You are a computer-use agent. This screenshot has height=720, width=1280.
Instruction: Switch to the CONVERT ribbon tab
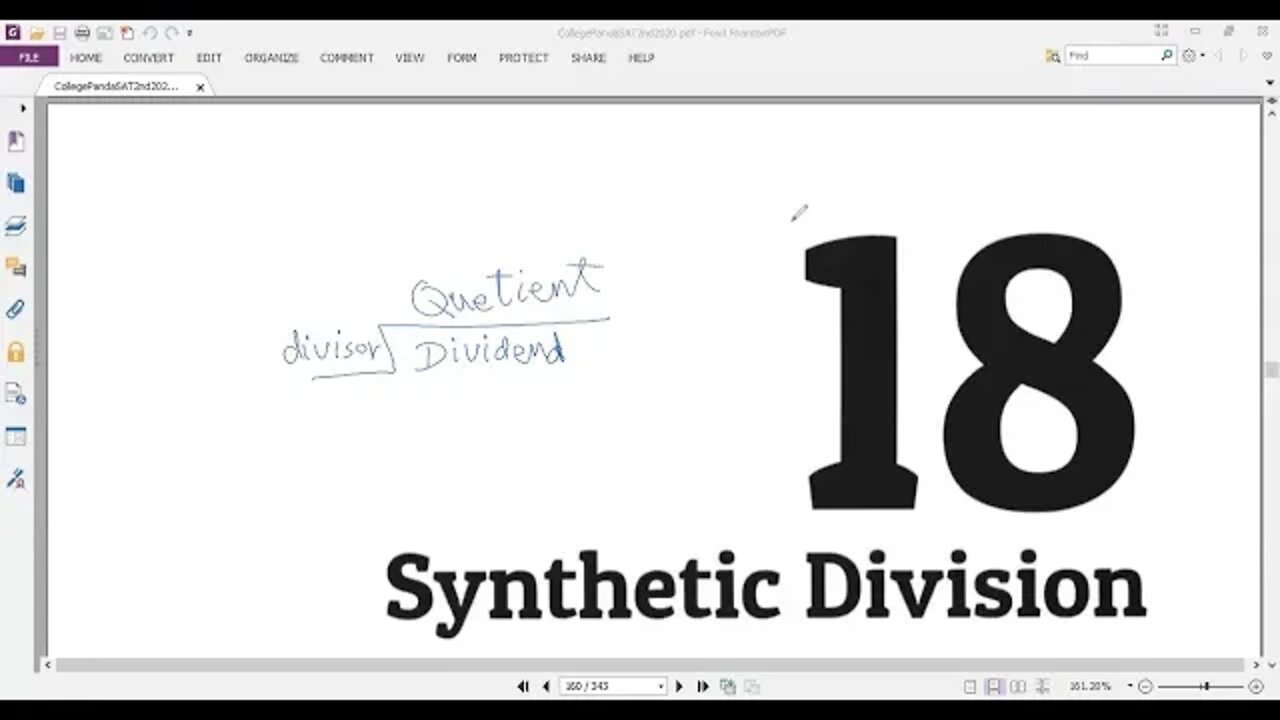[148, 58]
